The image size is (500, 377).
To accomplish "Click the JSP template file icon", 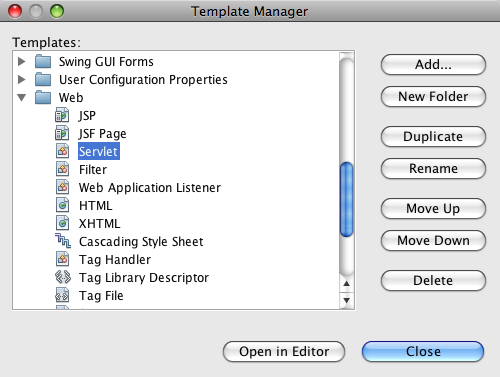I will point(62,115).
